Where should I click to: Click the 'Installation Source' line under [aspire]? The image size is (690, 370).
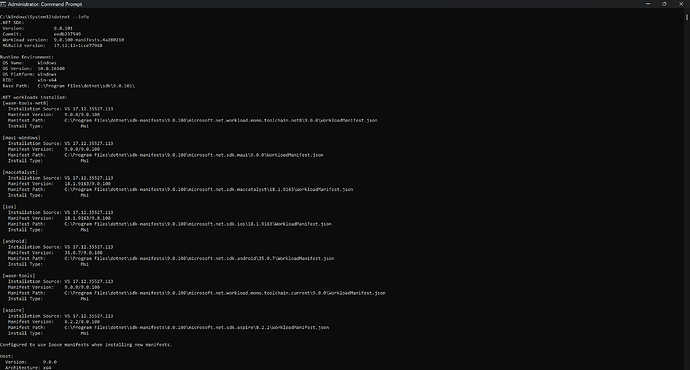point(60,316)
